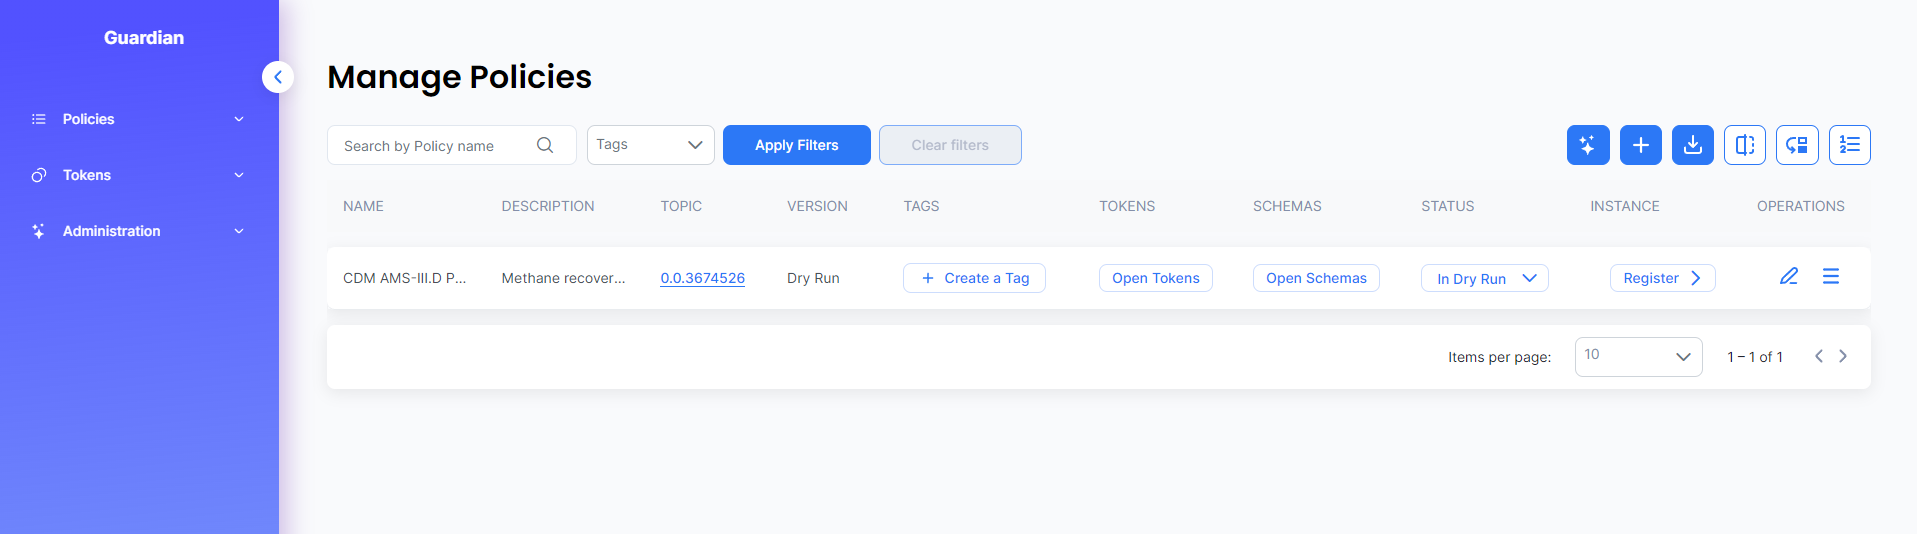Viewport: 1917px width, 534px height.
Task: Click the search magnifier icon
Action: [x=545, y=145]
